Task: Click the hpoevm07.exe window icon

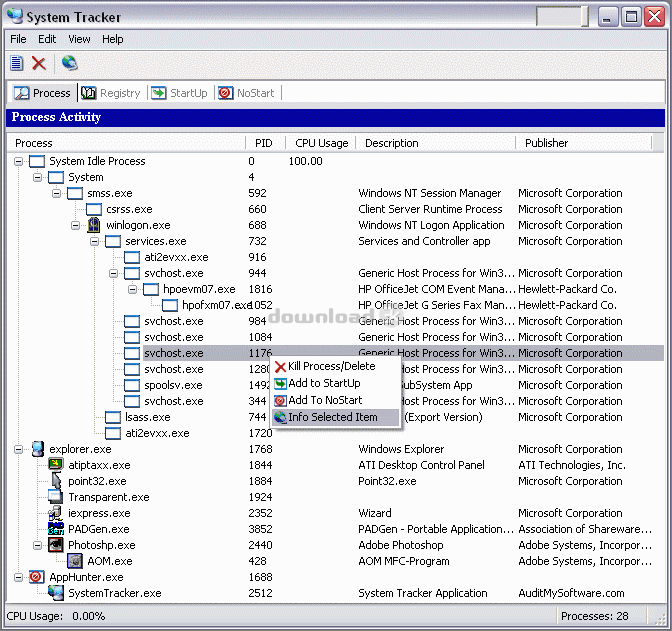Action: pyautogui.click(x=151, y=289)
